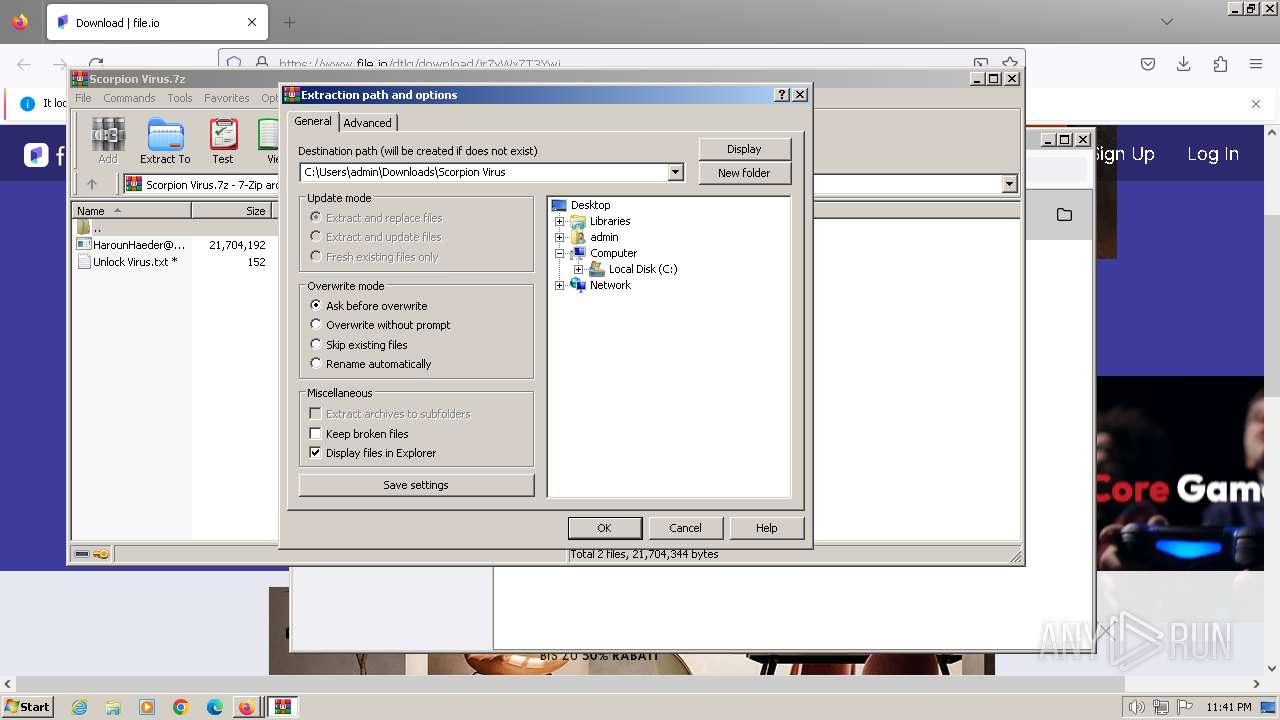Switch to the Advanced tab
The width and height of the screenshot is (1280, 720).
point(368,123)
